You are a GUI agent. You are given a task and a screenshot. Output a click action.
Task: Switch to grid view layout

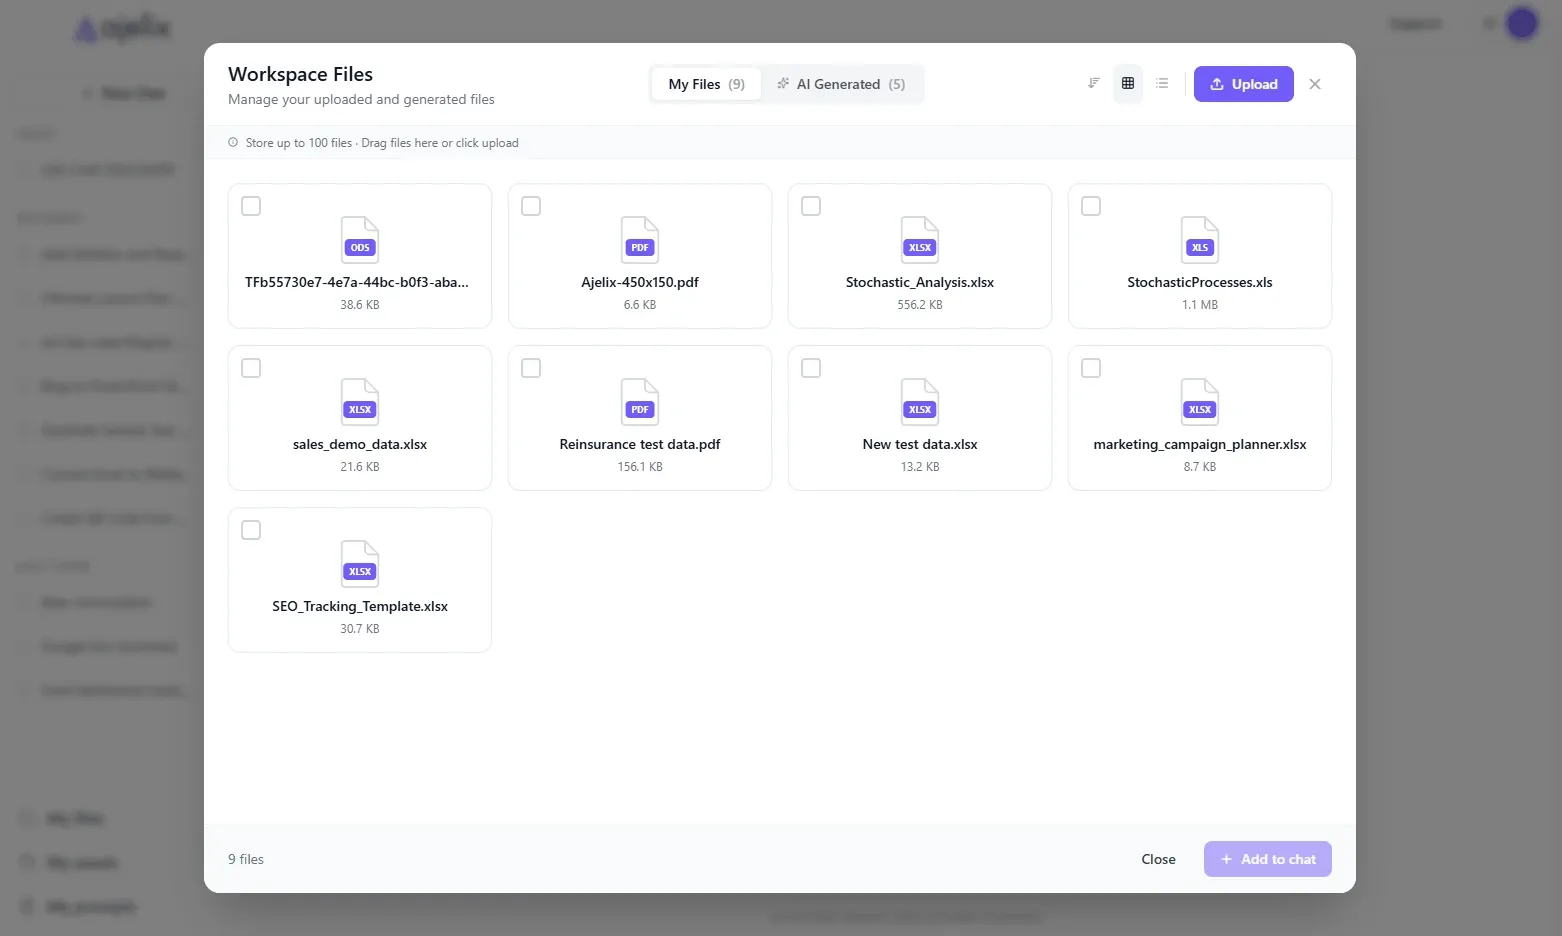coord(1128,83)
